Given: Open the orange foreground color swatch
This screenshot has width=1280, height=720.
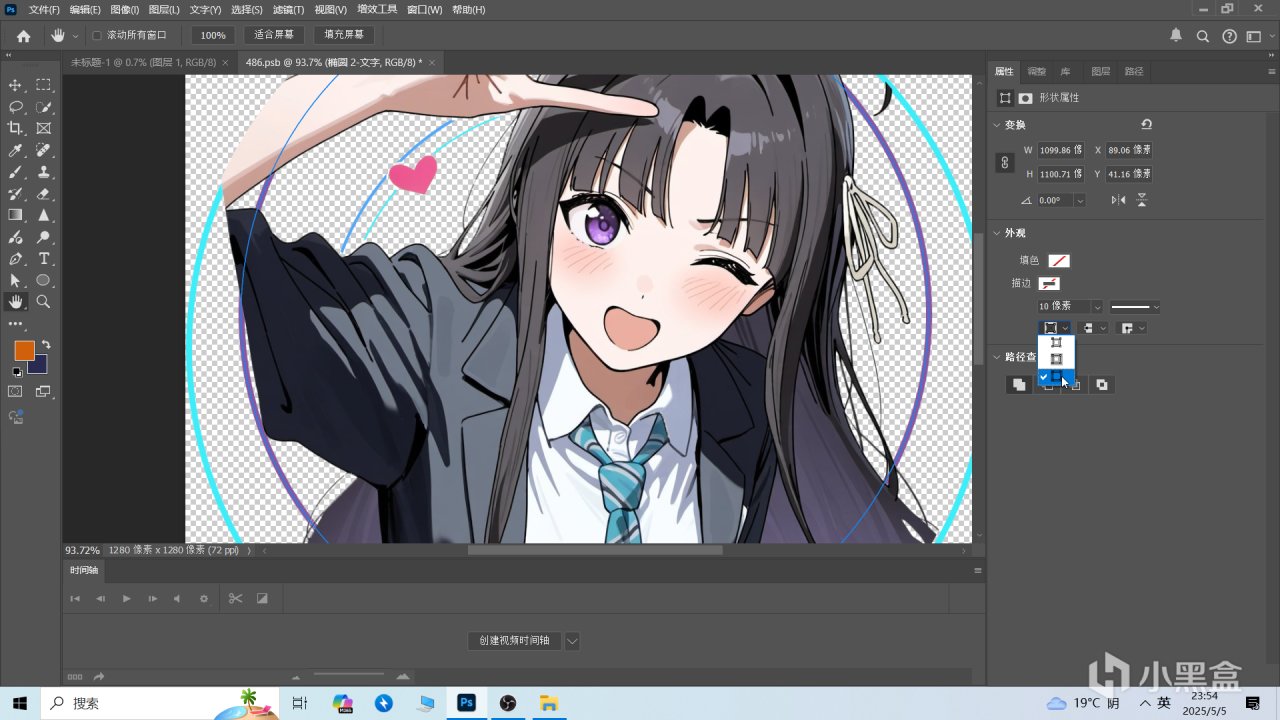Looking at the screenshot, I should point(24,350).
